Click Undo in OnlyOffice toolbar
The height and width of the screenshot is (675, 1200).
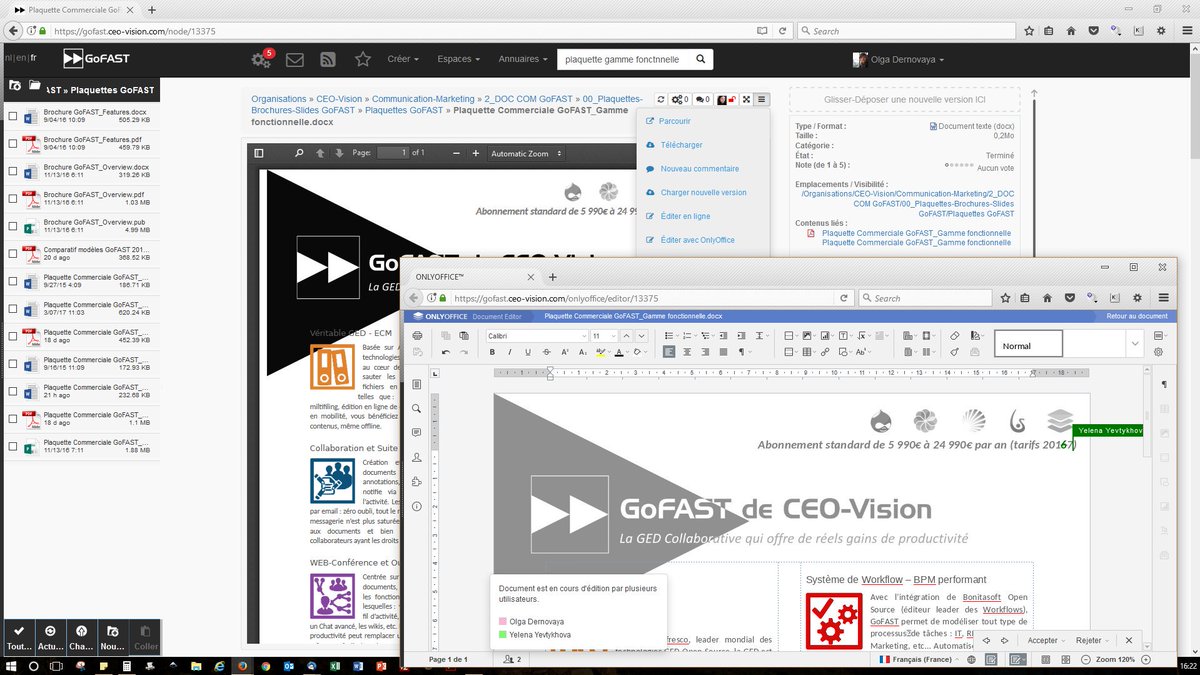point(445,352)
